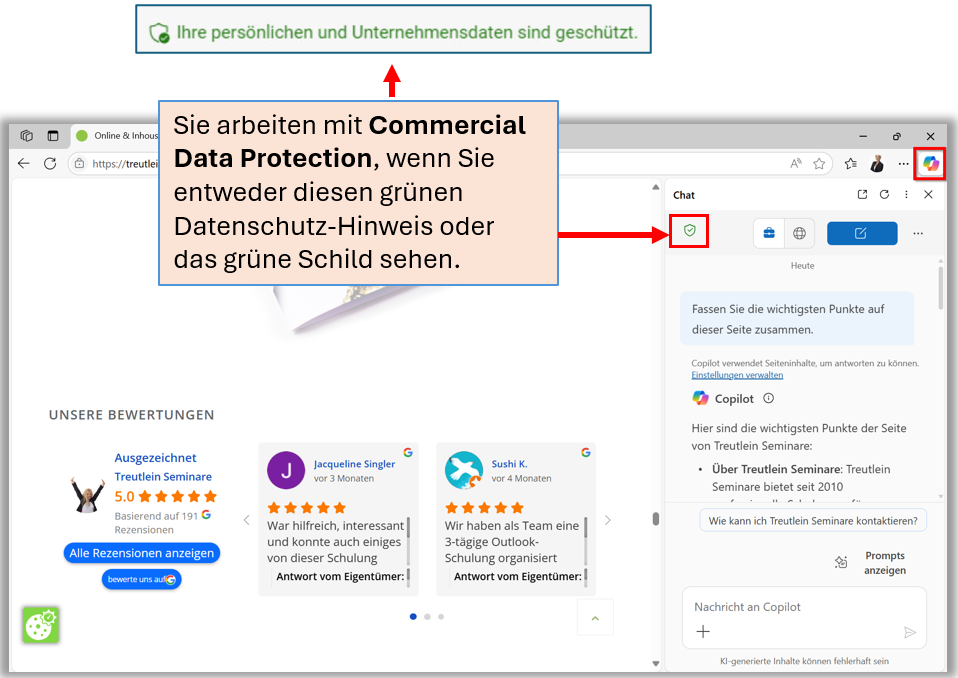958x678 pixels.
Task: Click the Nachricht an Copilot input field
Action: point(804,607)
